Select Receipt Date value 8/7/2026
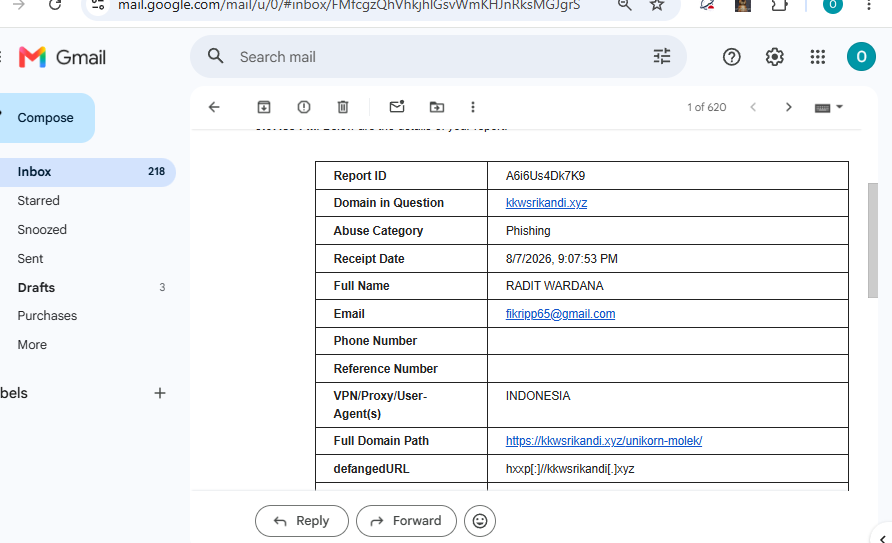Image resolution: width=892 pixels, height=543 pixels. 561,259
